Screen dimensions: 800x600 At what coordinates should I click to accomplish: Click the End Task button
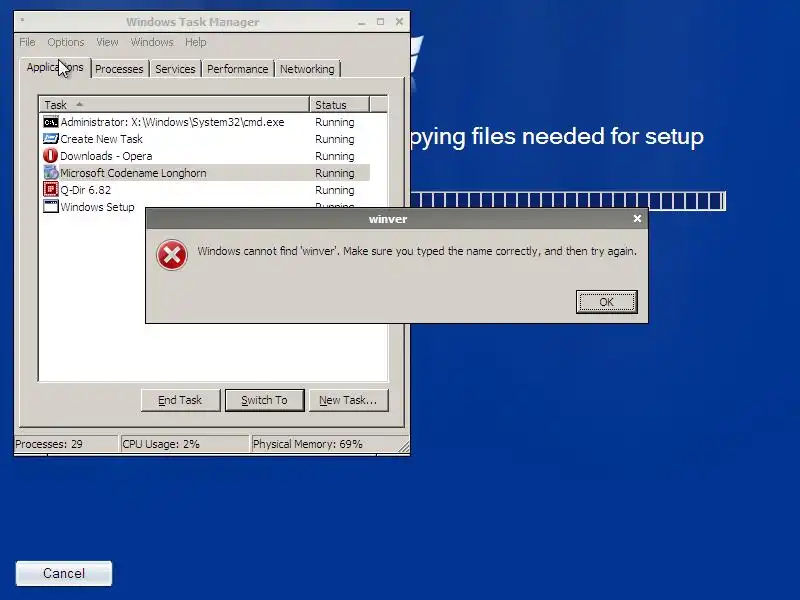point(181,400)
